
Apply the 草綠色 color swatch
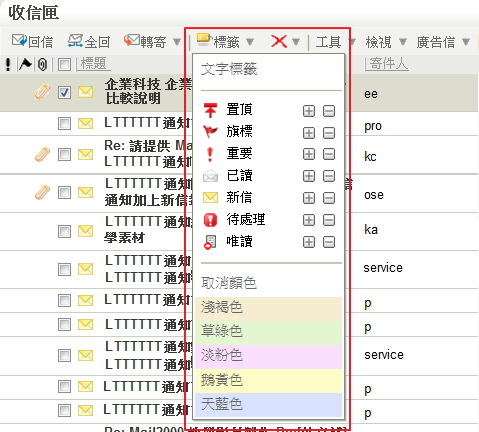(x=269, y=333)
